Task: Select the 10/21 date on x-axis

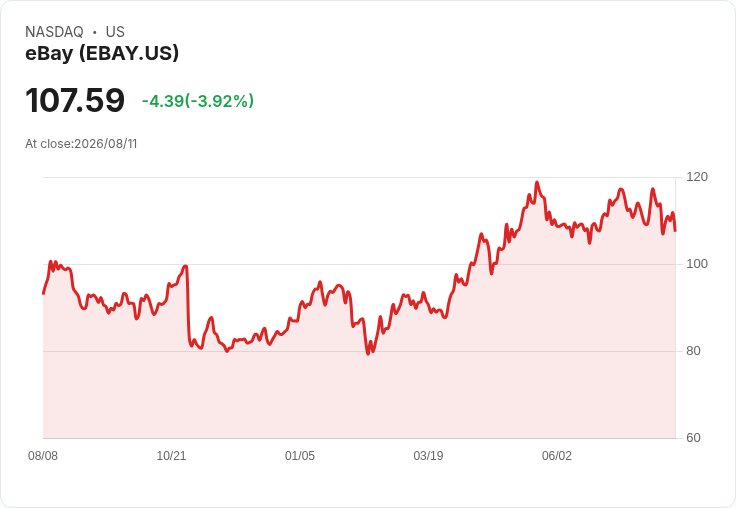Action: [171, 455]
